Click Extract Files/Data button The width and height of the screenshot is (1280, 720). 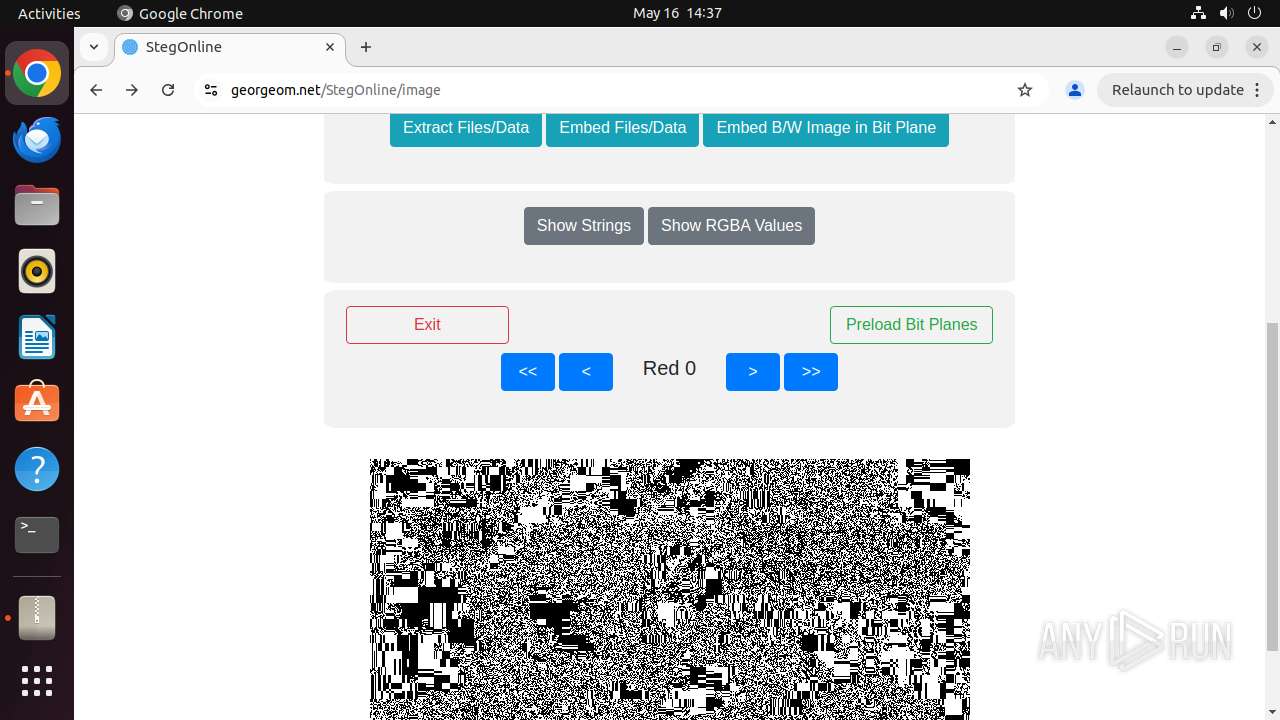click(466, 128)
